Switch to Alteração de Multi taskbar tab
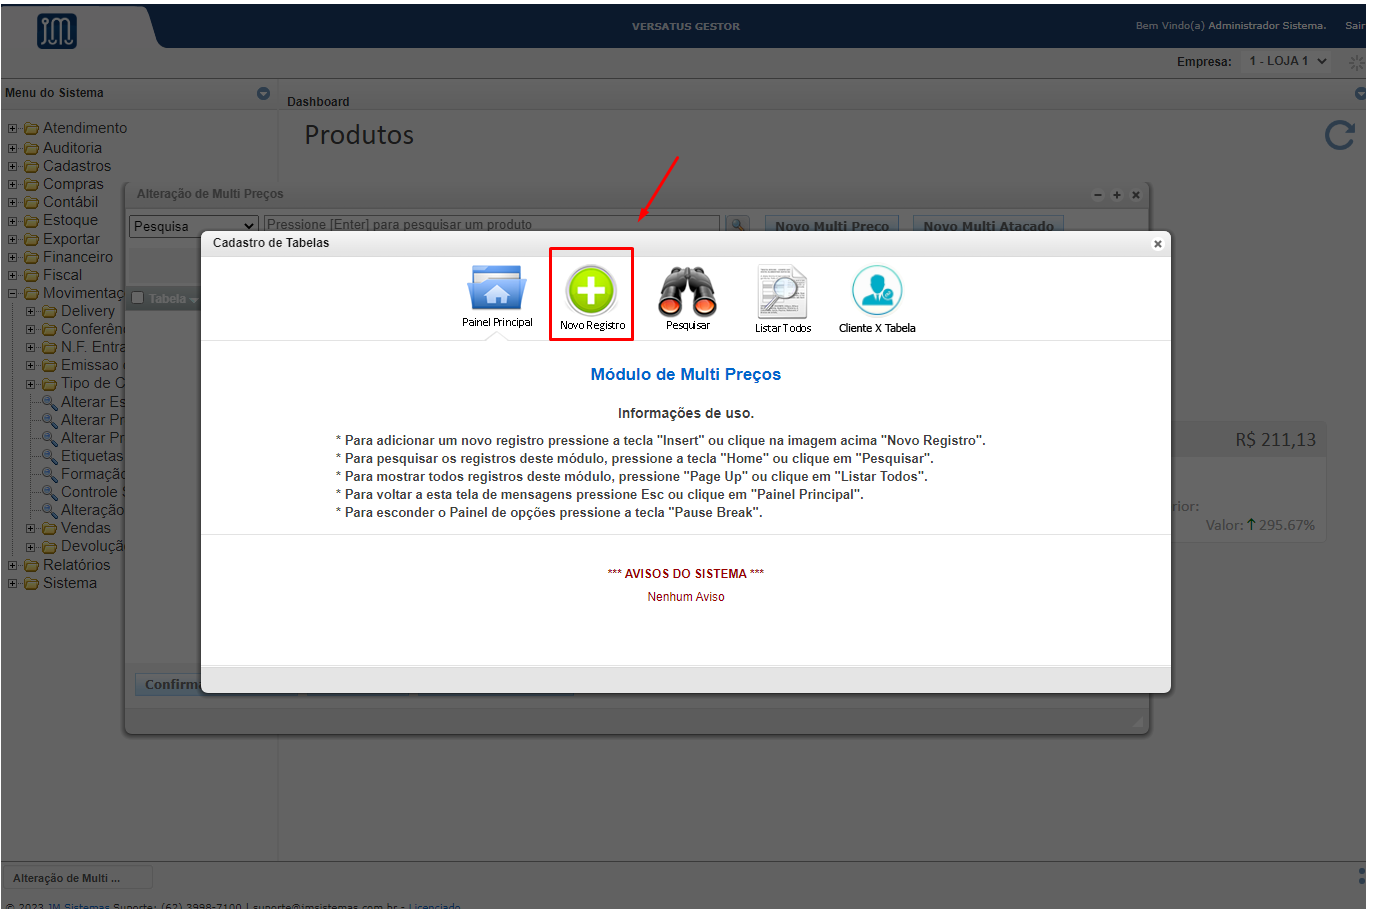The width and height of the screenshot is (1374, 909). point(78,878)
